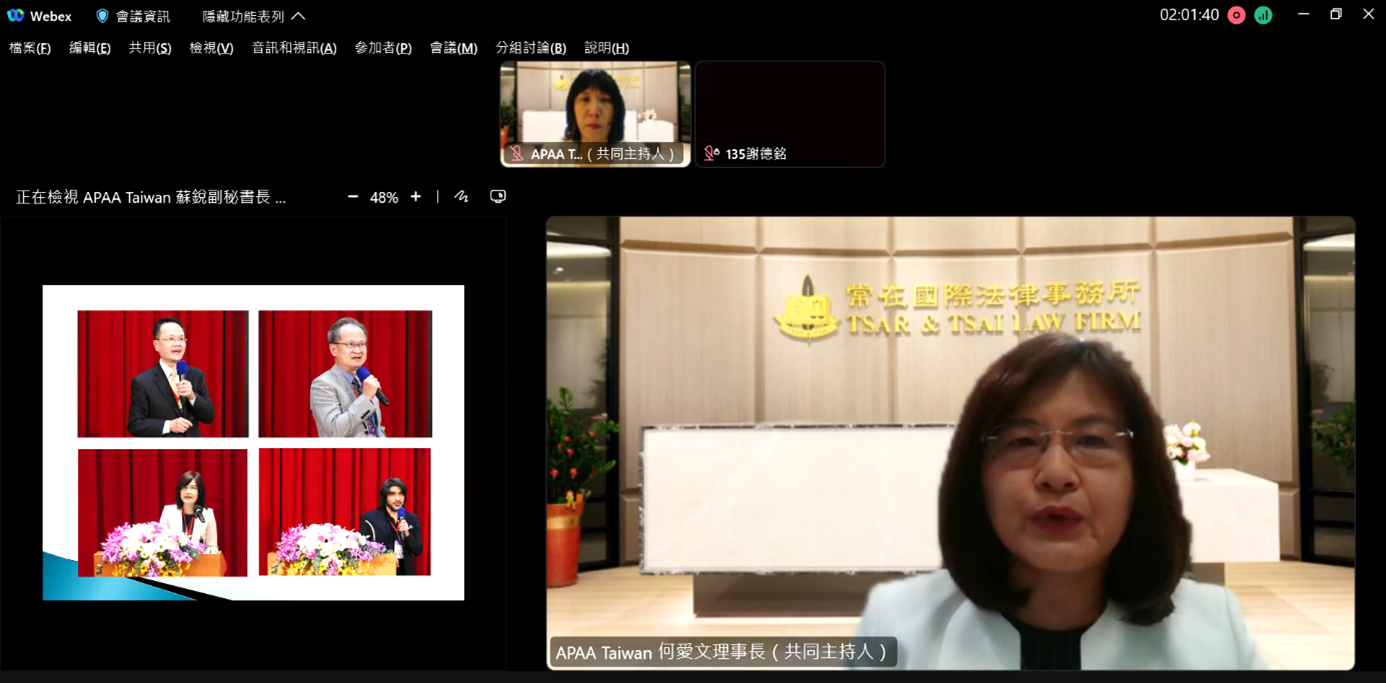Click the viewing label 正在檢視 APAA Taiwan 蘇銳副秘書長
The height and width of the screenshot is (683, 1386).
151,198
